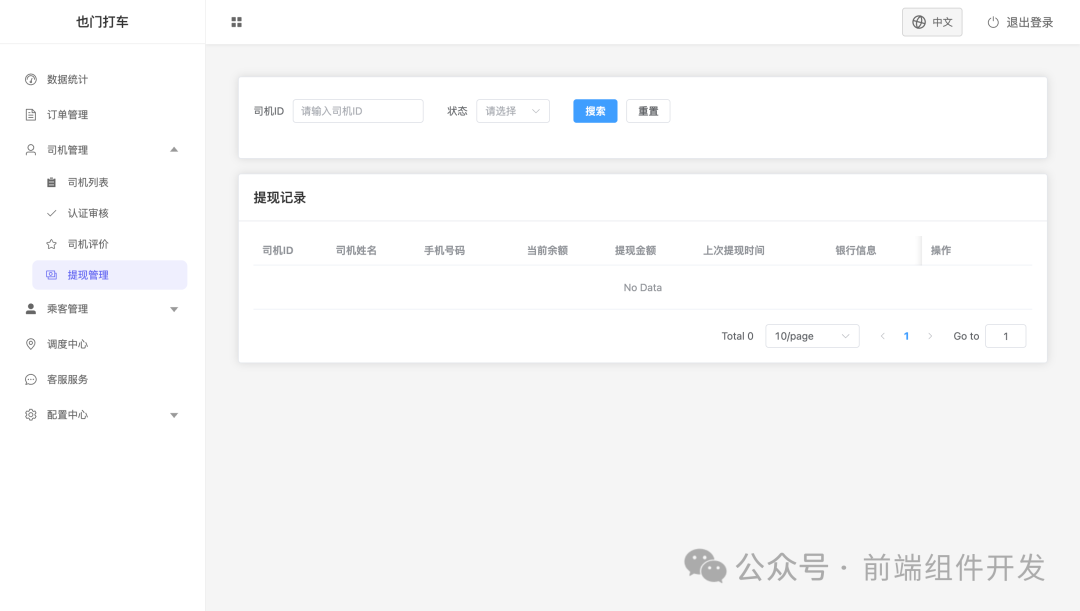Open 司机评价 submenu item
This screenshot has width=1080, height=611.
click(110, 244)
